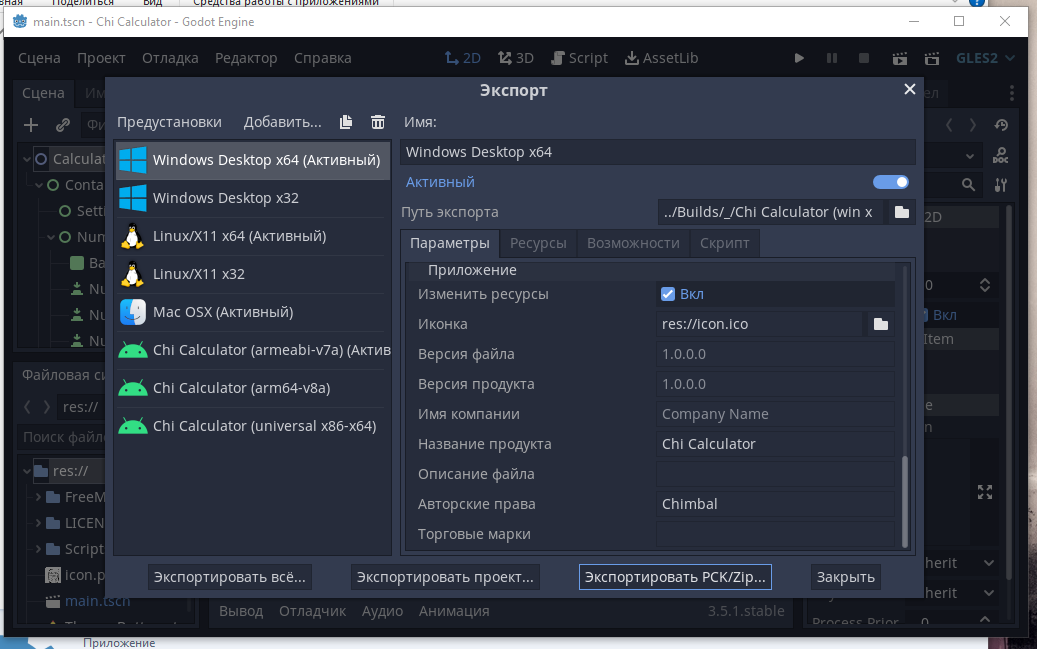Stop the running project
This screenshot has height=649, width=1037.
(864, 58)
